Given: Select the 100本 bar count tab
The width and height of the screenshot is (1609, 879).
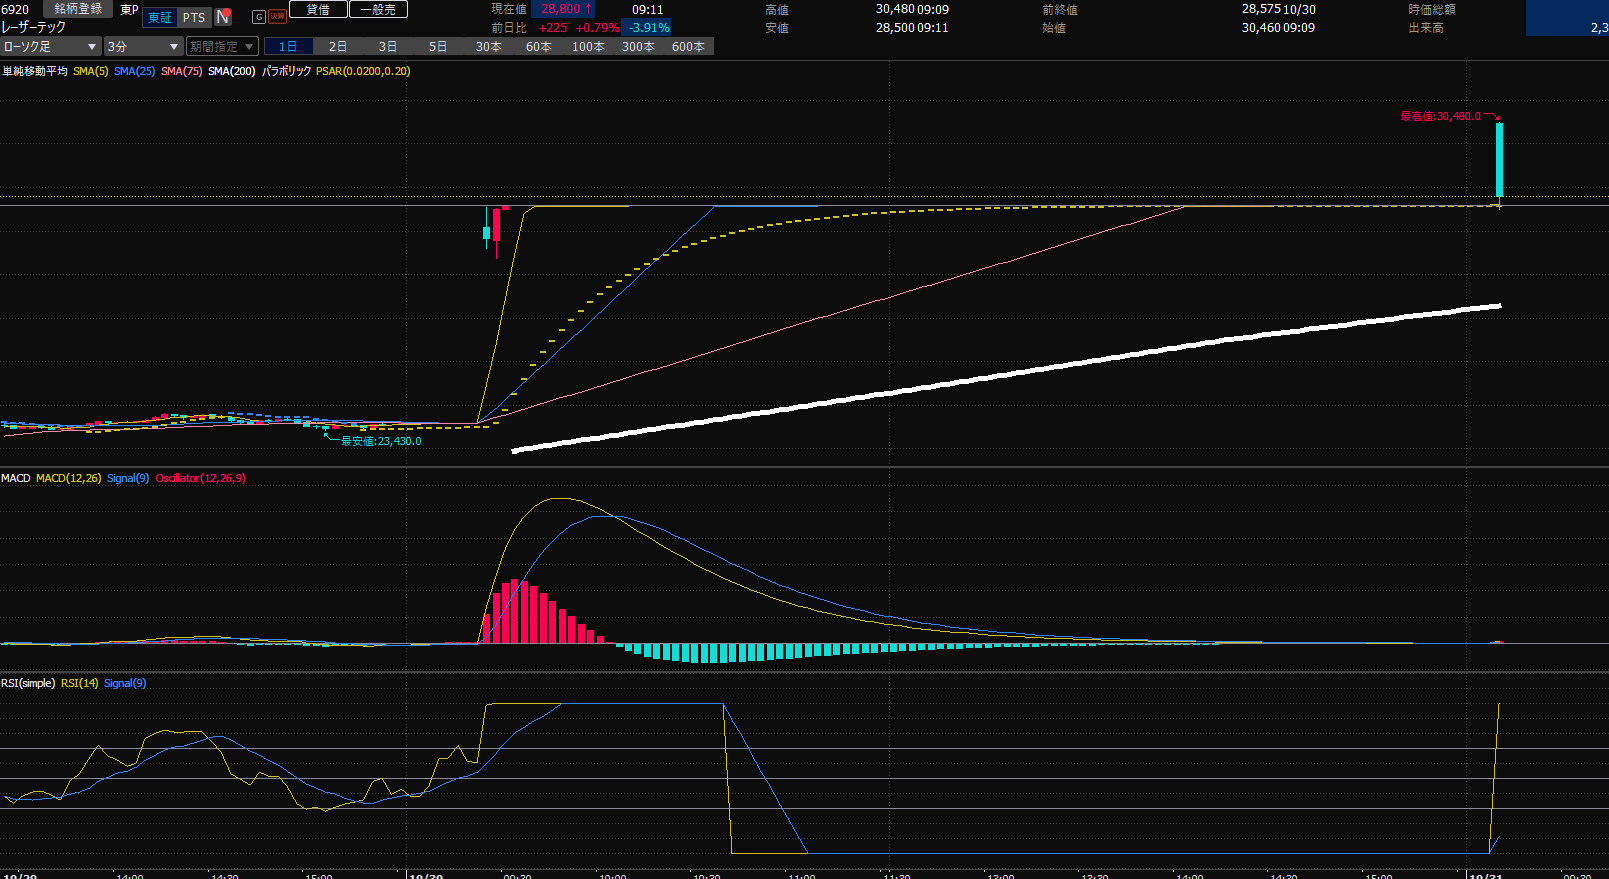Looking at the screenshot, I should coord(588,47).
